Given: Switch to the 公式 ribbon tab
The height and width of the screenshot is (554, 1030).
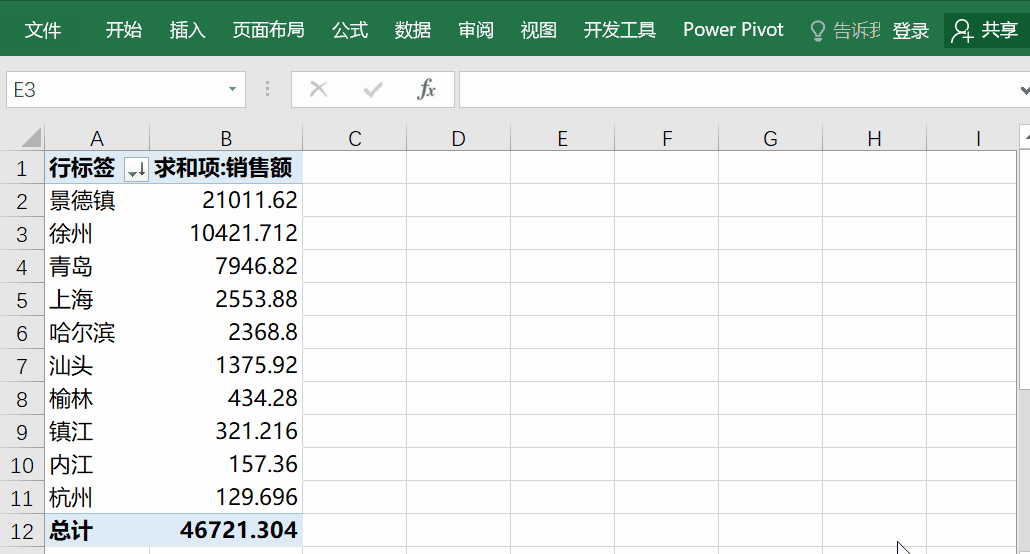Looking at the screenshot, I should [x=349, y=30].
